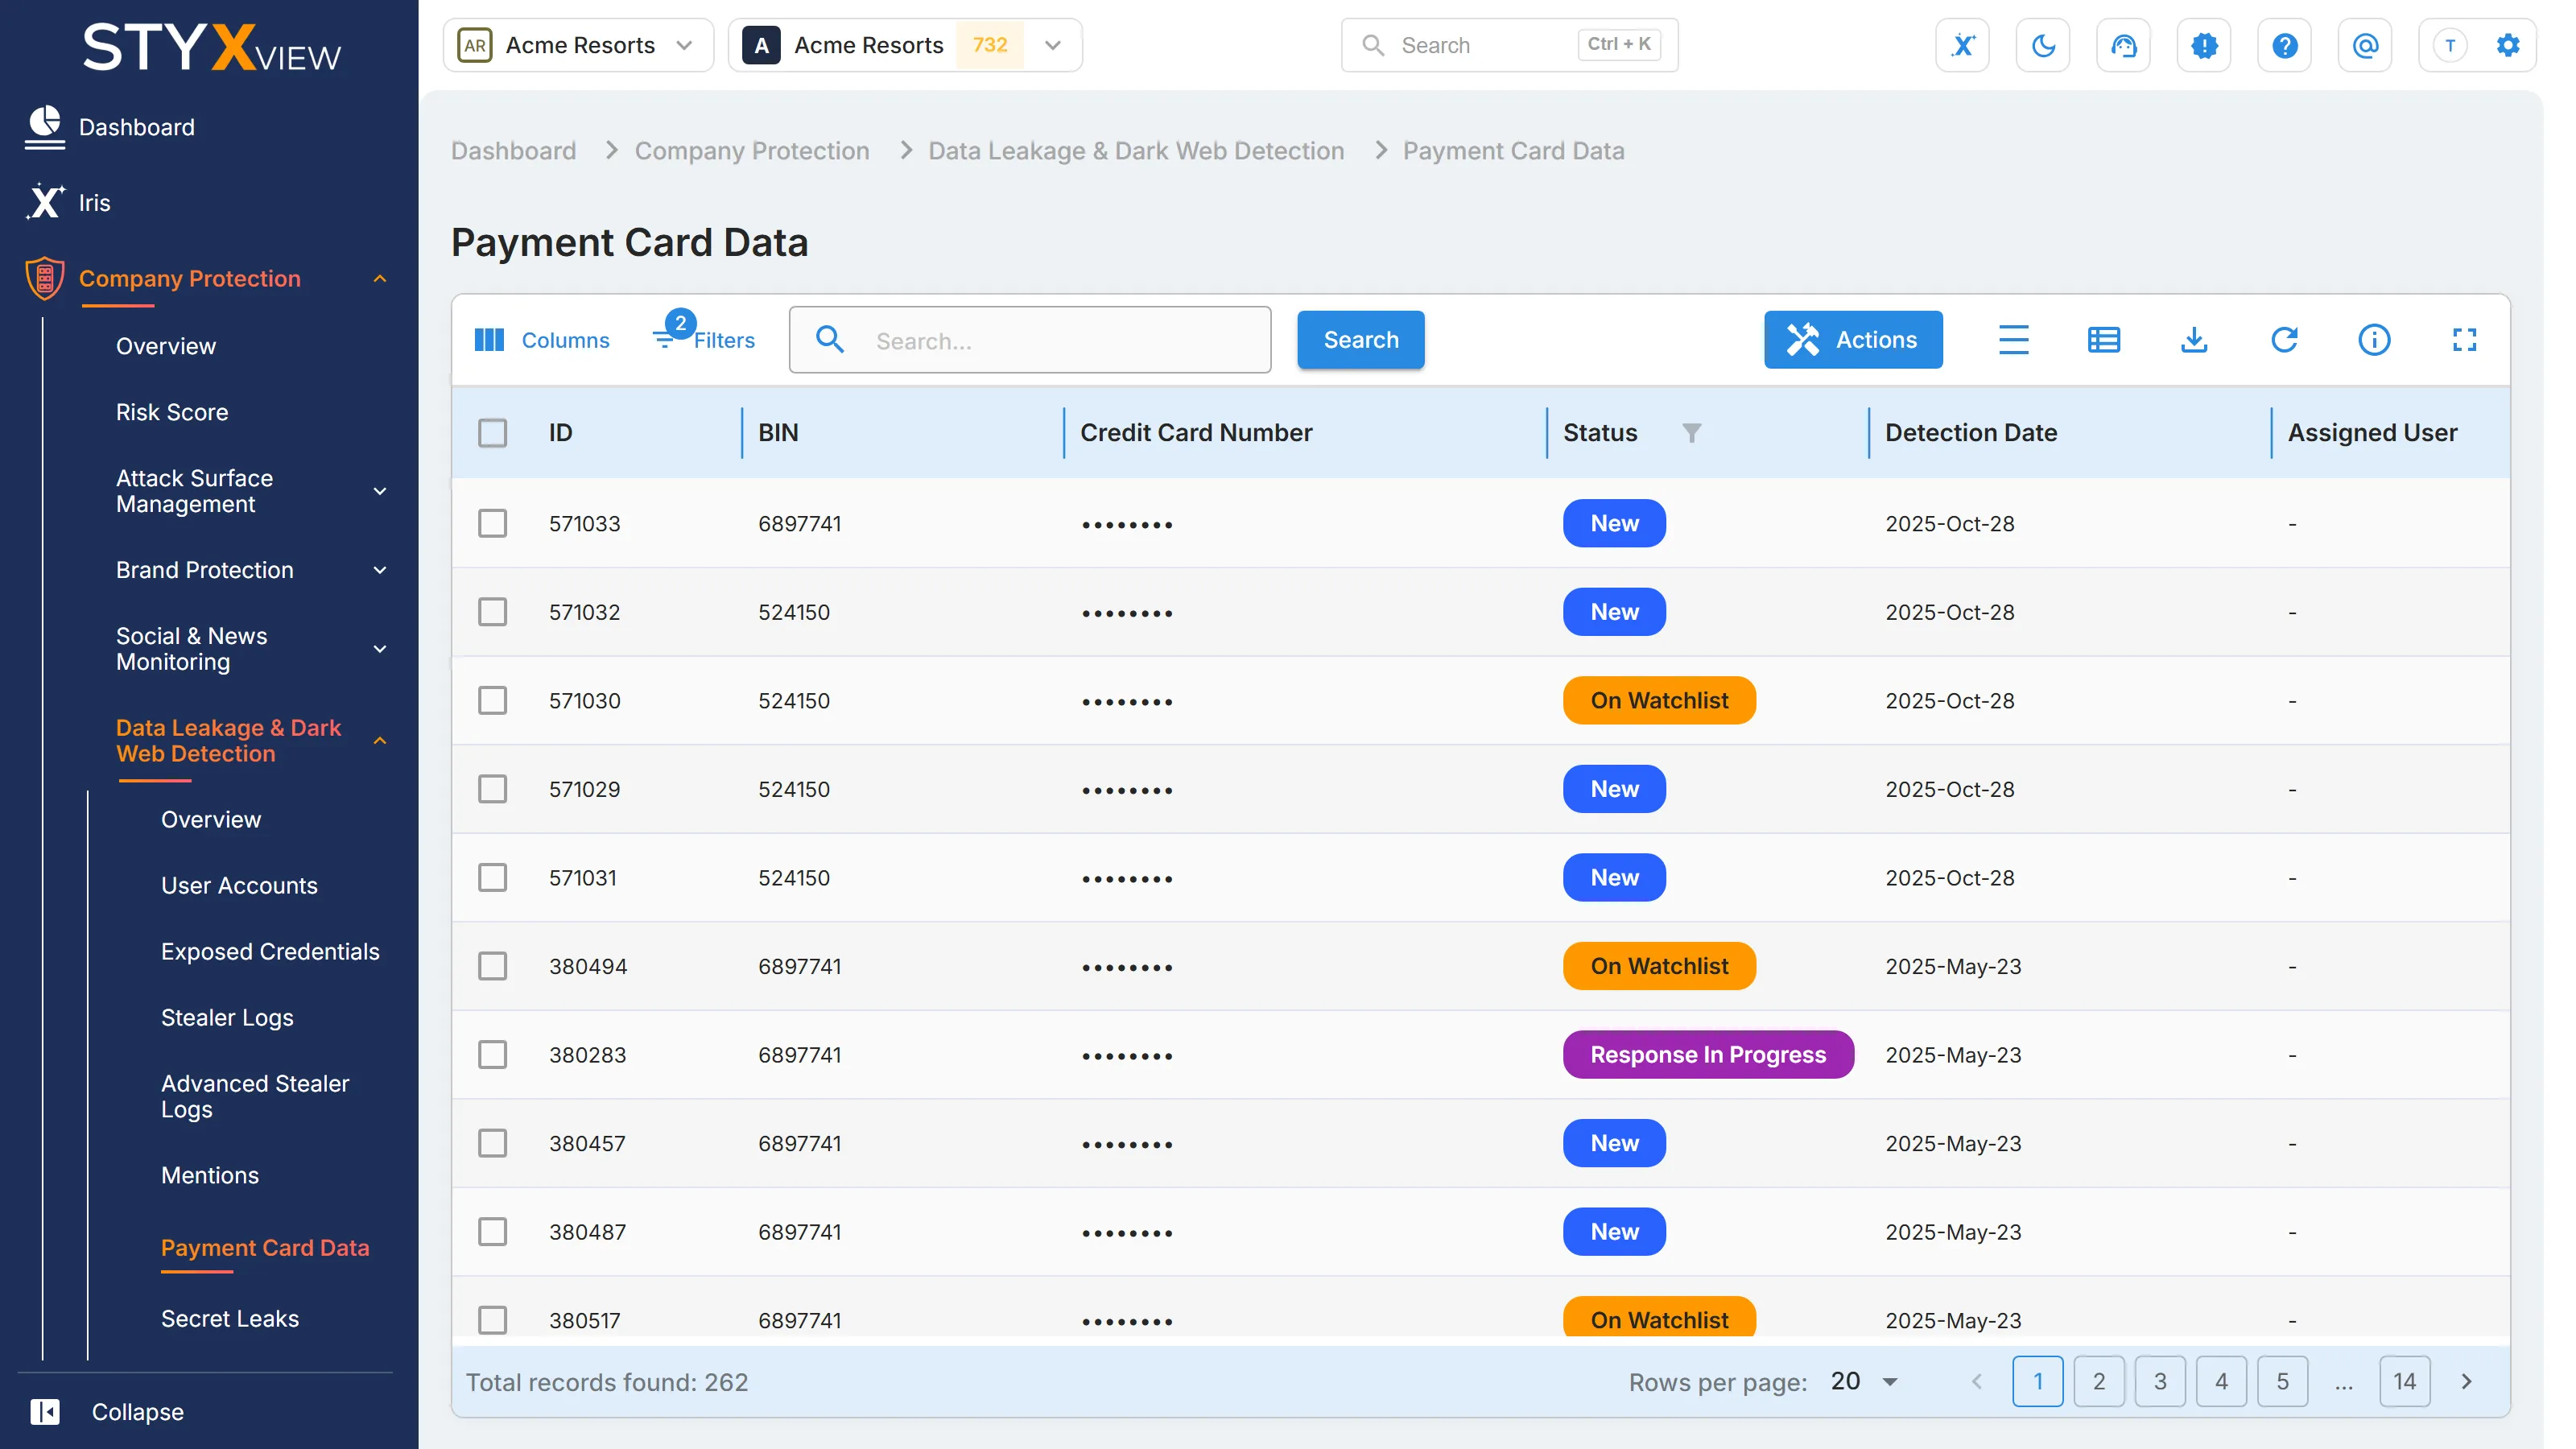The height and width of the screenshot is (1449, 2576).
Task: Click Company Protection breadcrumb link
Action: [752, 151]
